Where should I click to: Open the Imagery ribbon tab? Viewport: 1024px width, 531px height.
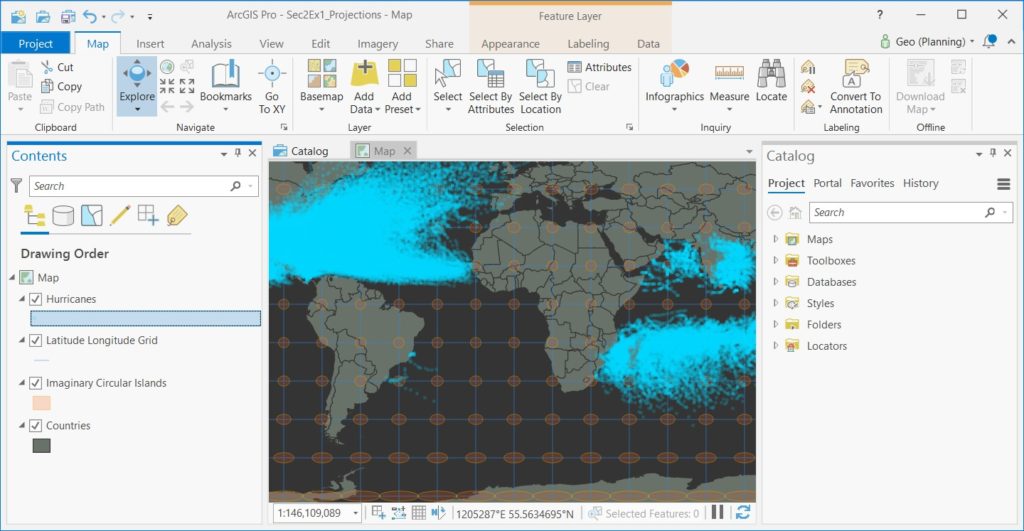tap(377, 44)
